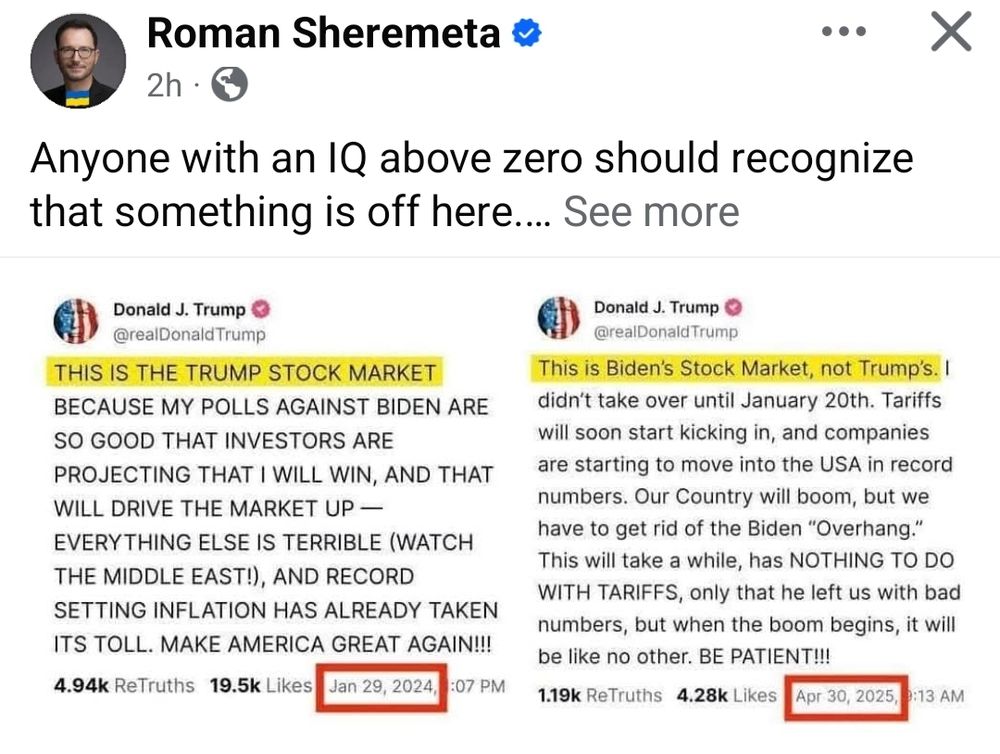Click the 4.94k ReTruths count
1000x754 pixels.
click(124, 686)
